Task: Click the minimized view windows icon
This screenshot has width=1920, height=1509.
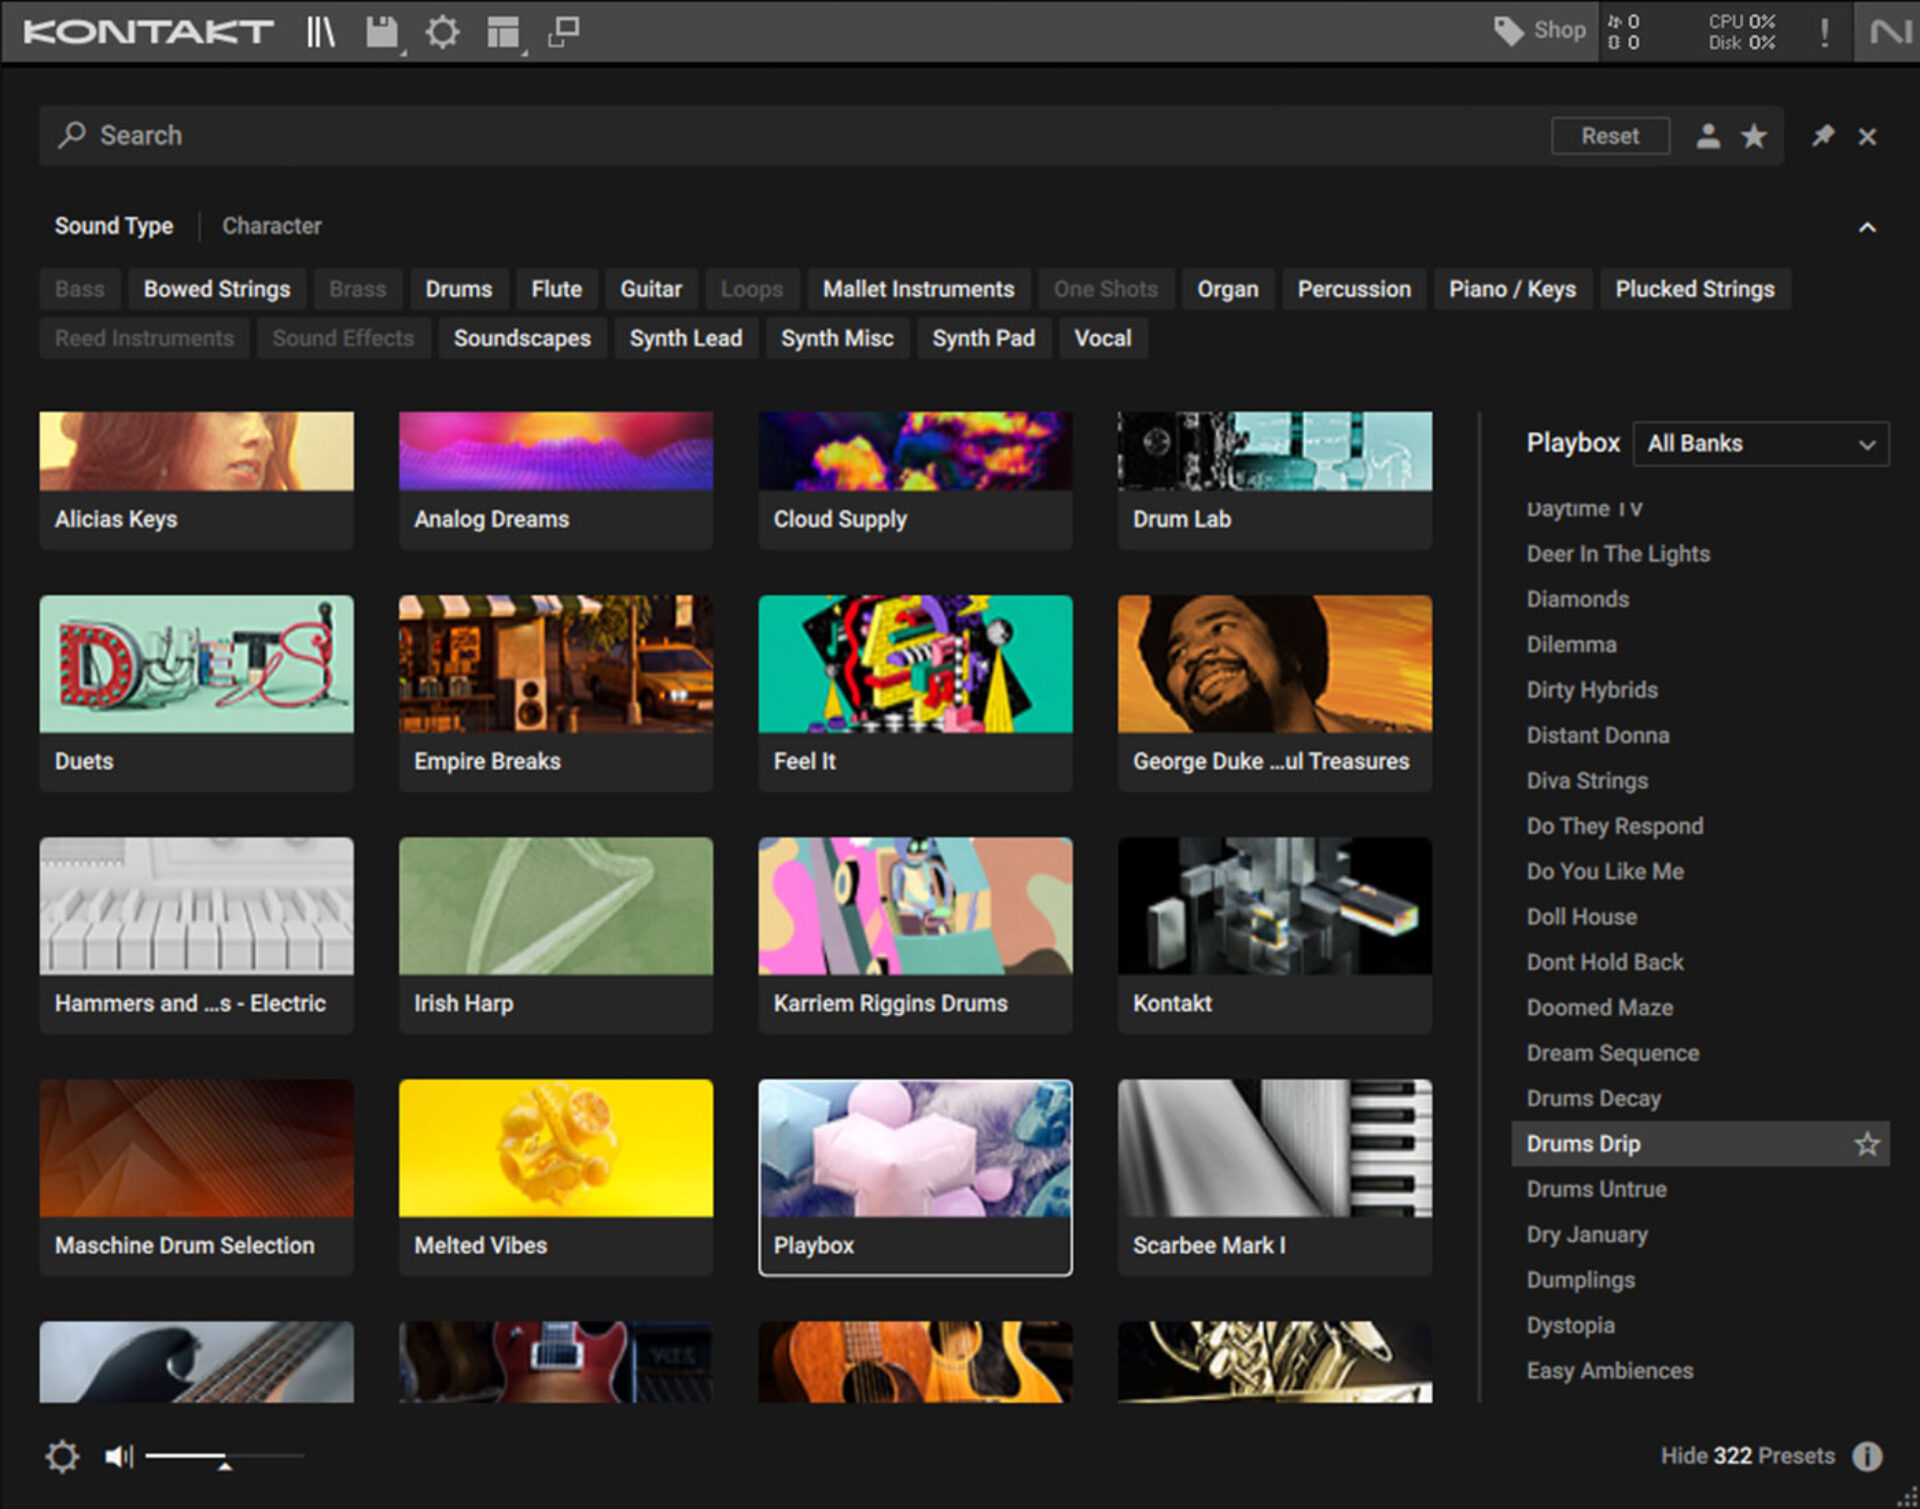Action: pyautogui.click(x=564, y=32)
